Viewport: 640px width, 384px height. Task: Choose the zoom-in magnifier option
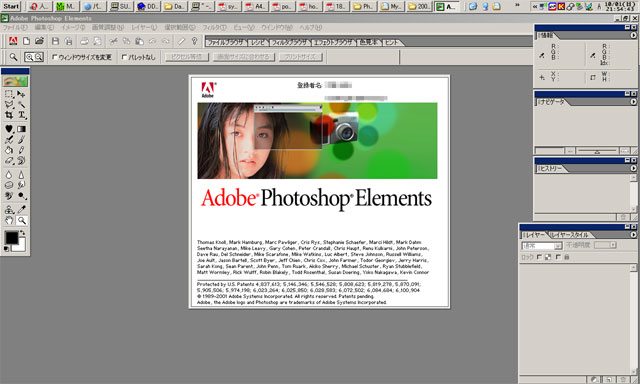(x=29, y=58)
